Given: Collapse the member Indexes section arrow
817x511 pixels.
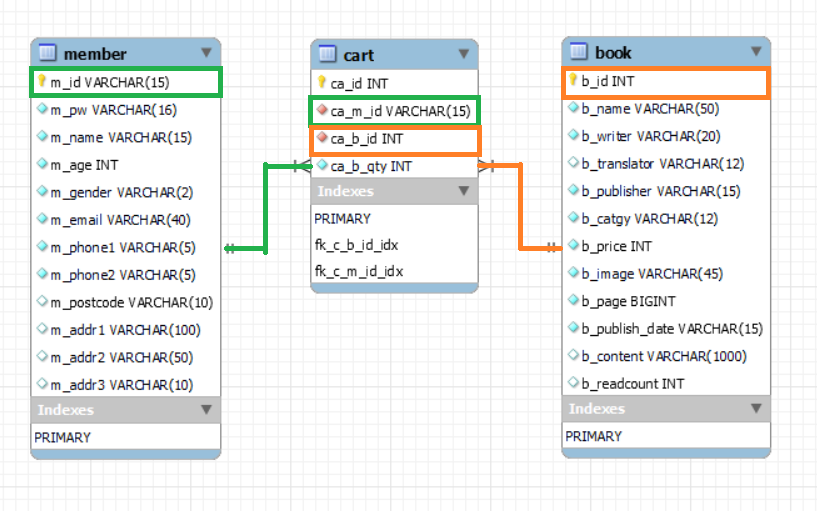Looking at the screenshot, I should [206, 409].
